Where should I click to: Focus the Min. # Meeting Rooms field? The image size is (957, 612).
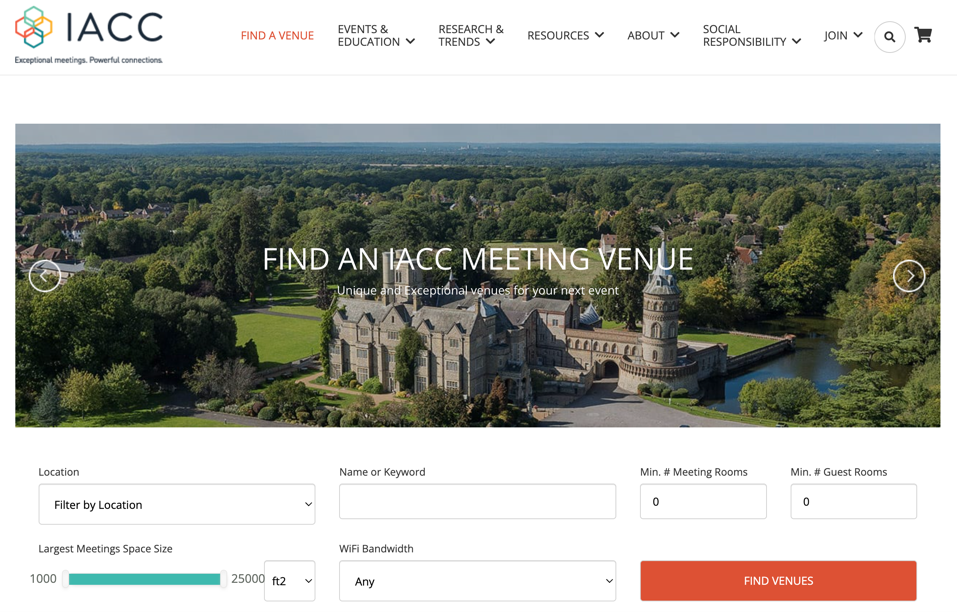tap(703, 502)
